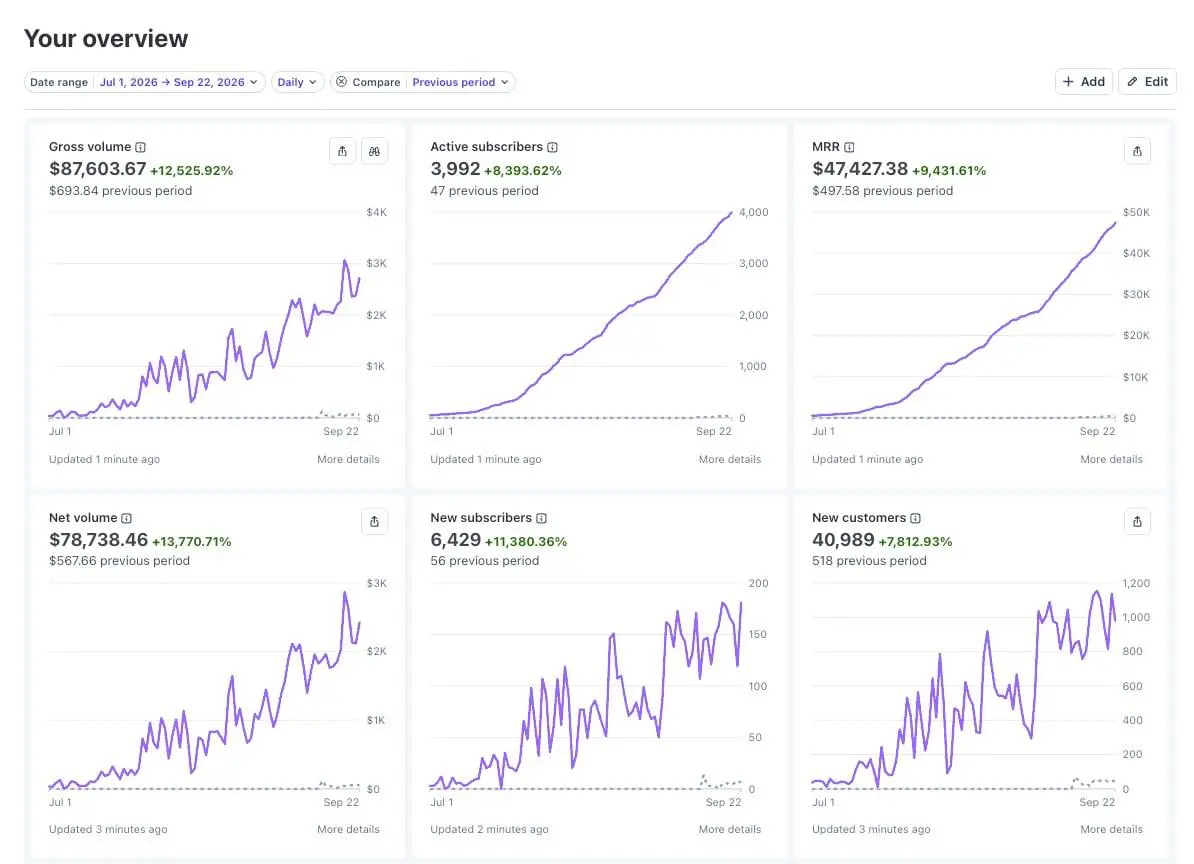This screenshot has width=1194, height=864.
Task: Export the Gross volume chart via share icon
Action: coord(343,151)
